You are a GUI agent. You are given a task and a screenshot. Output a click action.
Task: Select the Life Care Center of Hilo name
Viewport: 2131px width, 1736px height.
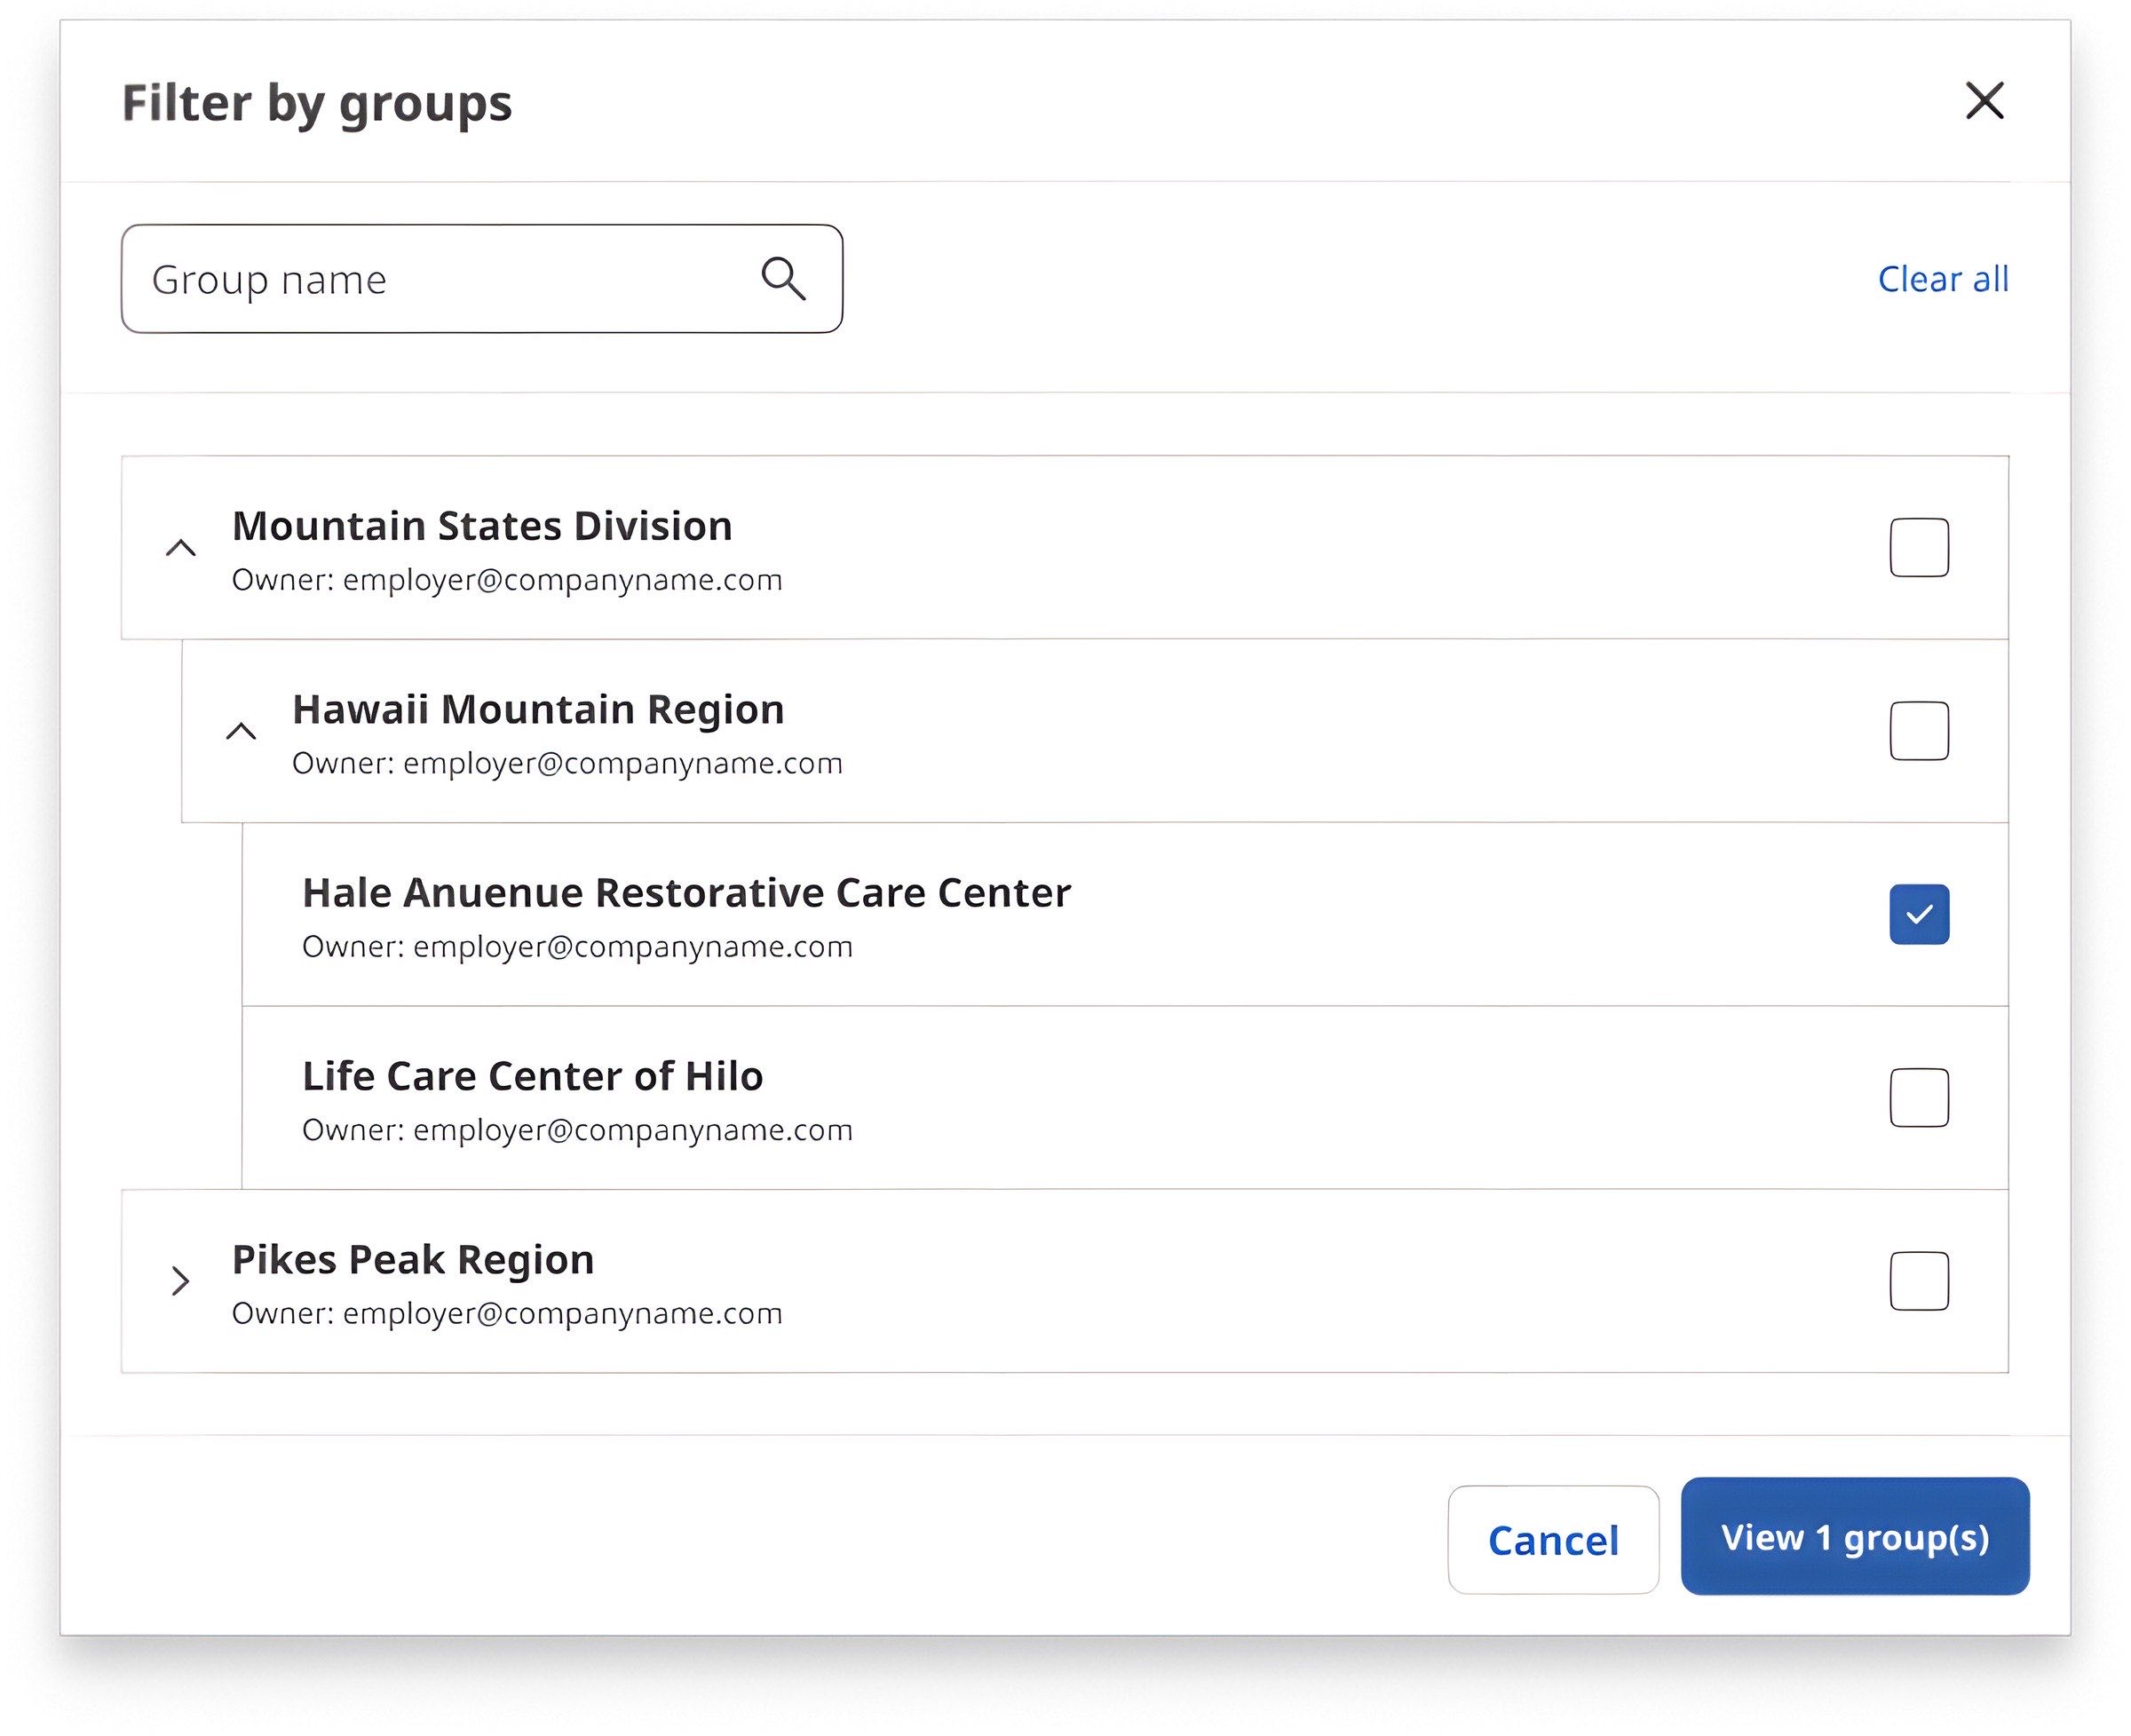click(x=532, y=1076)
